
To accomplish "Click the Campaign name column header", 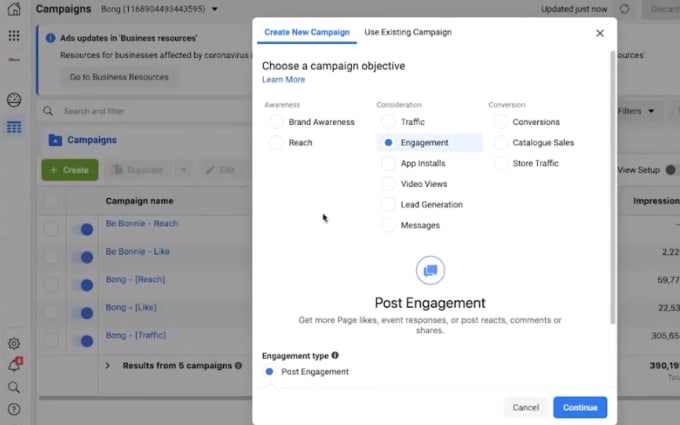I will [x=140, y=201].
